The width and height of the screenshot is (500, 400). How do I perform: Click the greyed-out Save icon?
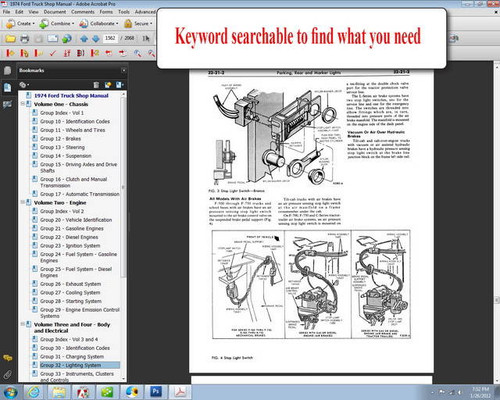(x=39, y=39)
